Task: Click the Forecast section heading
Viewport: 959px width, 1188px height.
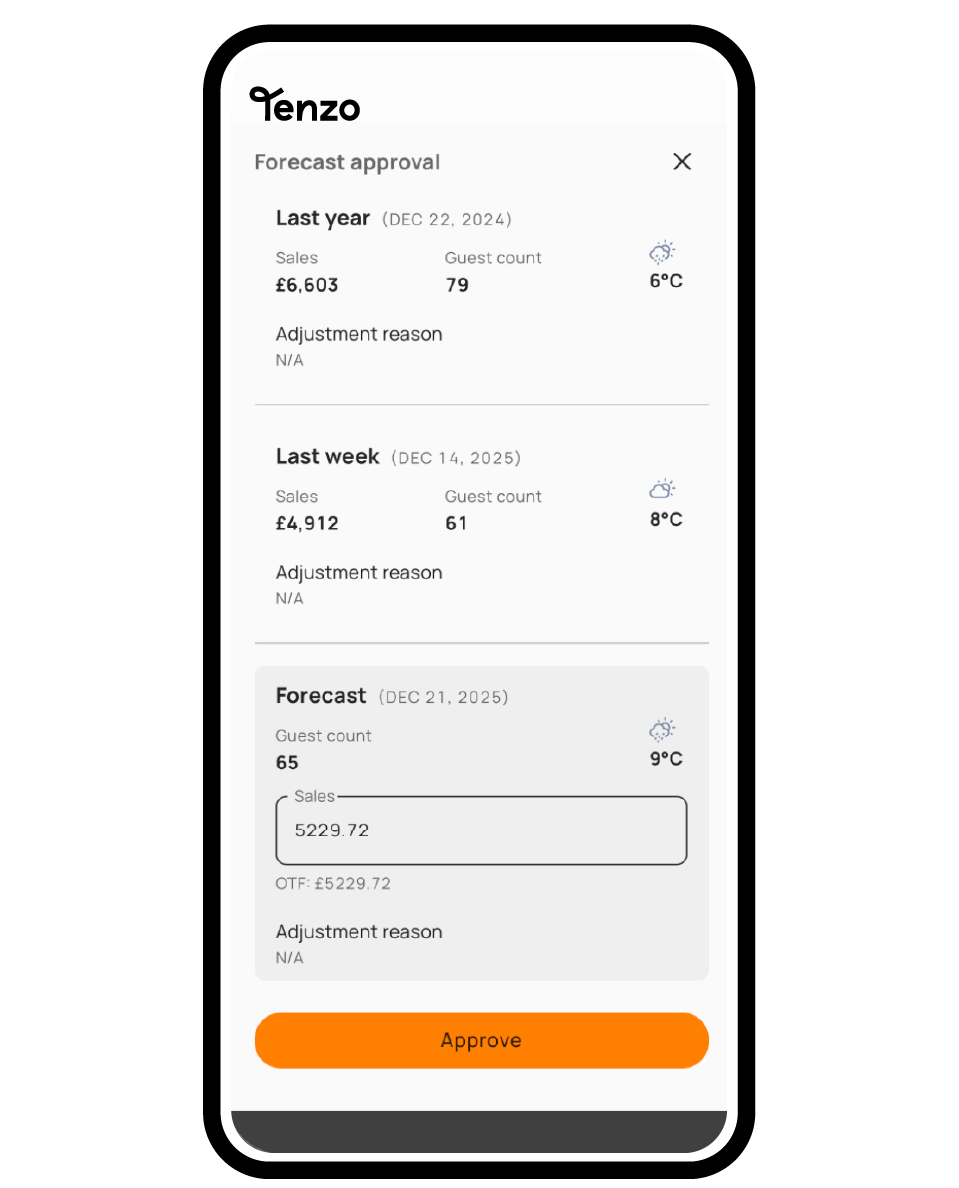Action: tap(321, 696)
